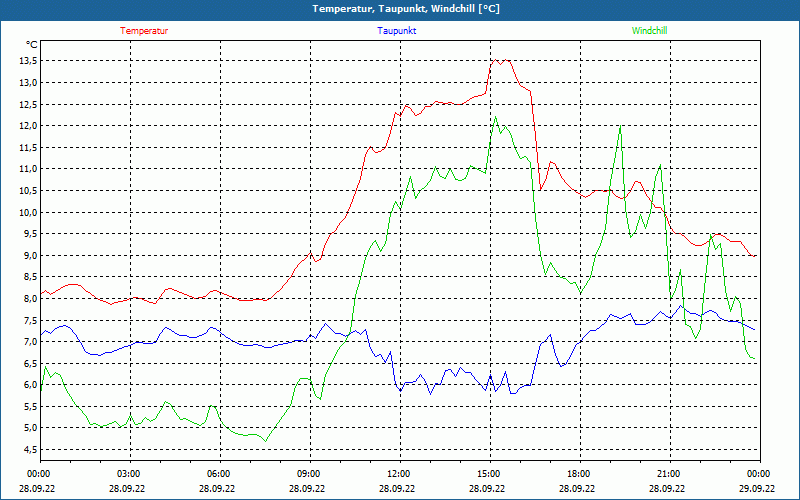Click the '8,5' y-axis value
800x500 pixels.
pos(31,277)
